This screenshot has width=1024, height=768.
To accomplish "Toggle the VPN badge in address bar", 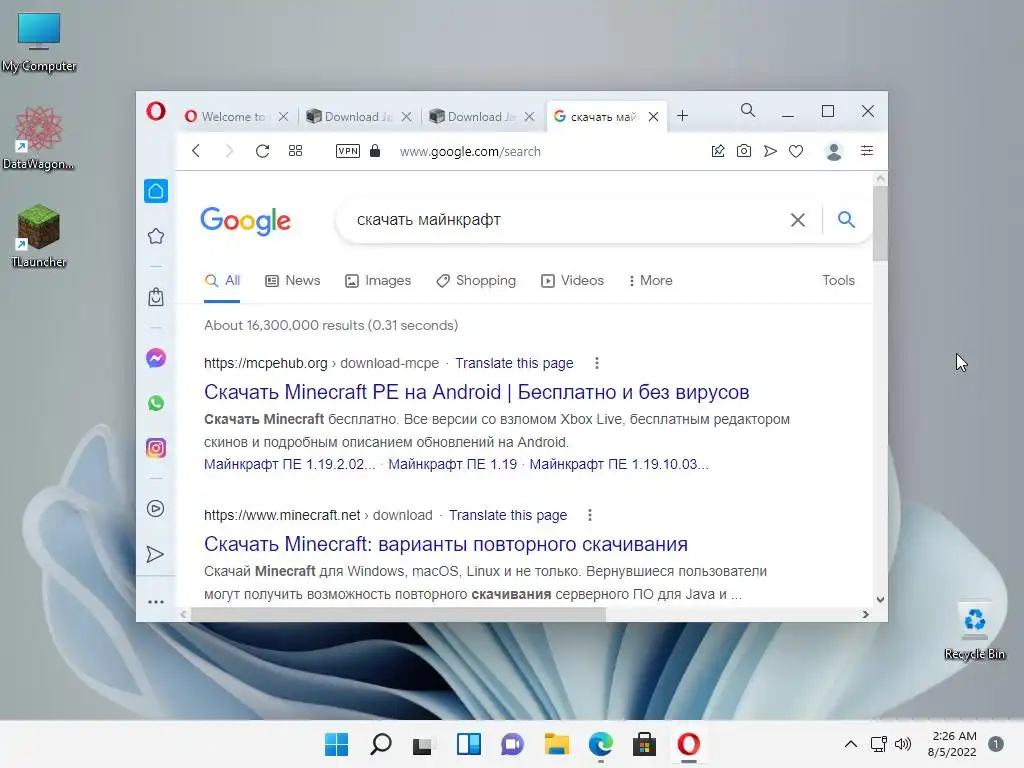I will 347,151.
